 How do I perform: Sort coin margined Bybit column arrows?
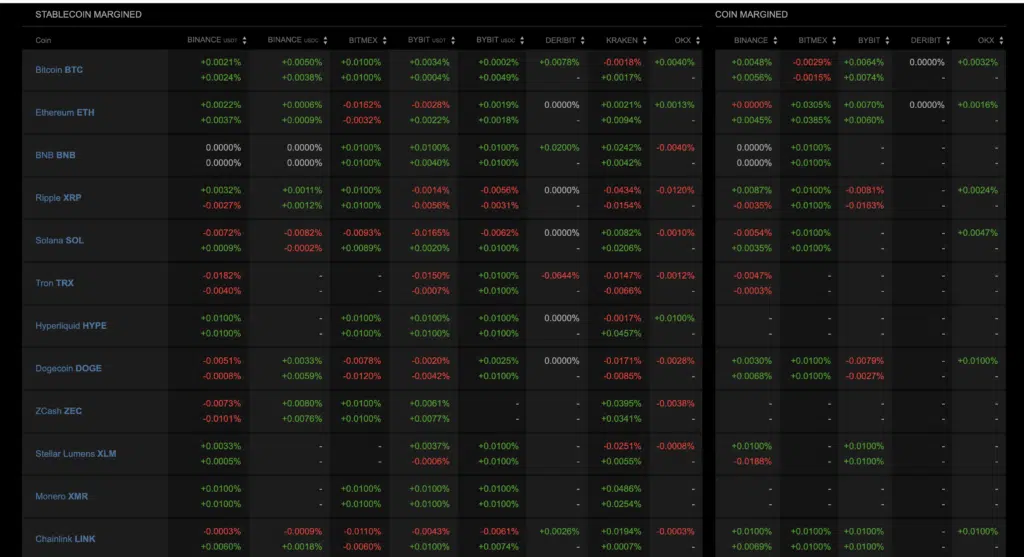(x=888, y=40)
